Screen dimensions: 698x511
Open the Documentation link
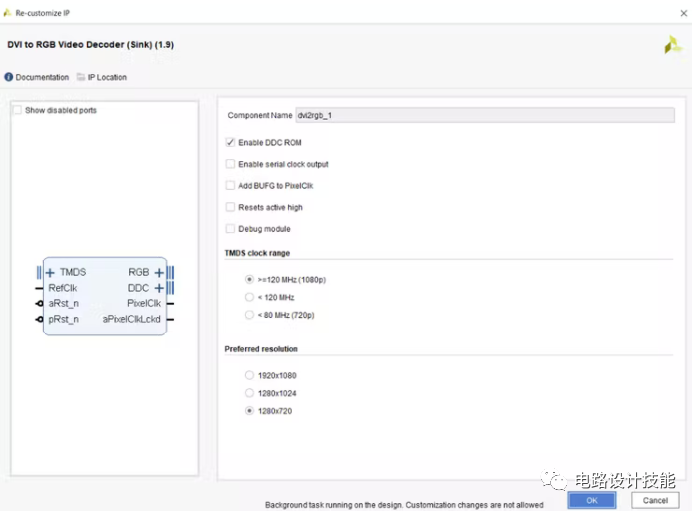point(42,77)
